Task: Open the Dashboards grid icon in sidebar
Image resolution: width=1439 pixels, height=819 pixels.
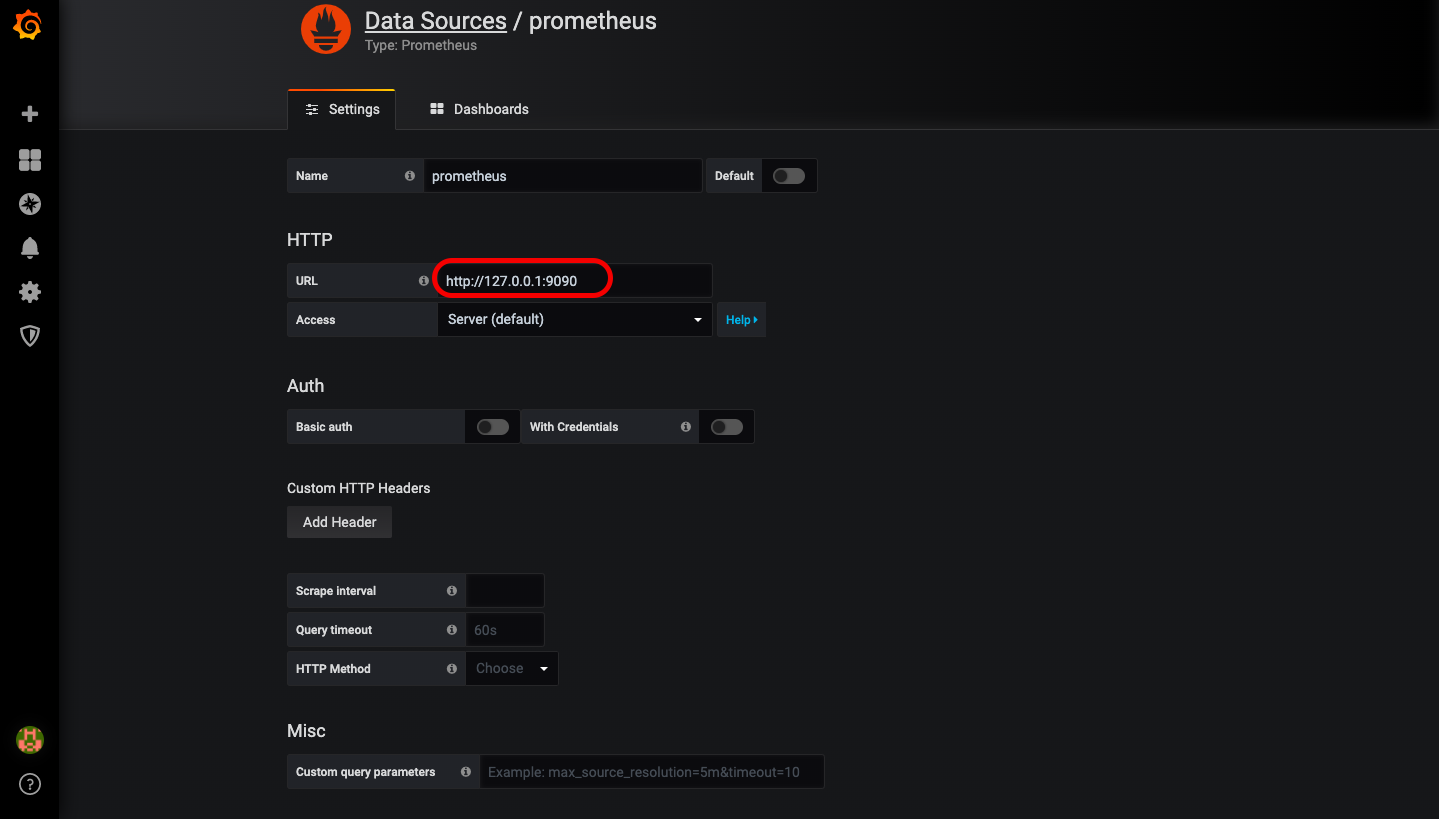Action: pyautogui.click(x=30, y=160)
